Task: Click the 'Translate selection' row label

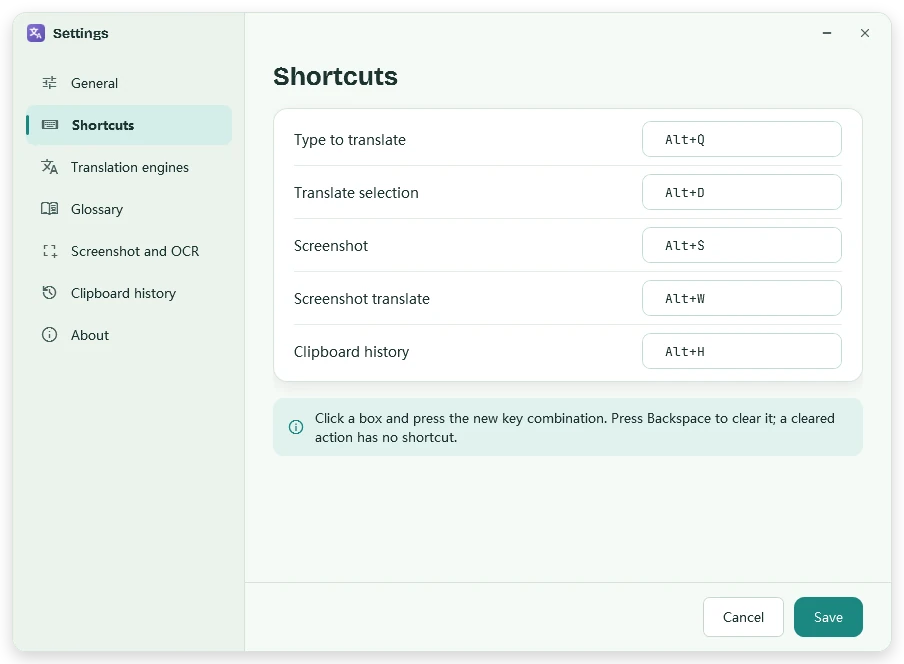Action: tap(356, 193)
